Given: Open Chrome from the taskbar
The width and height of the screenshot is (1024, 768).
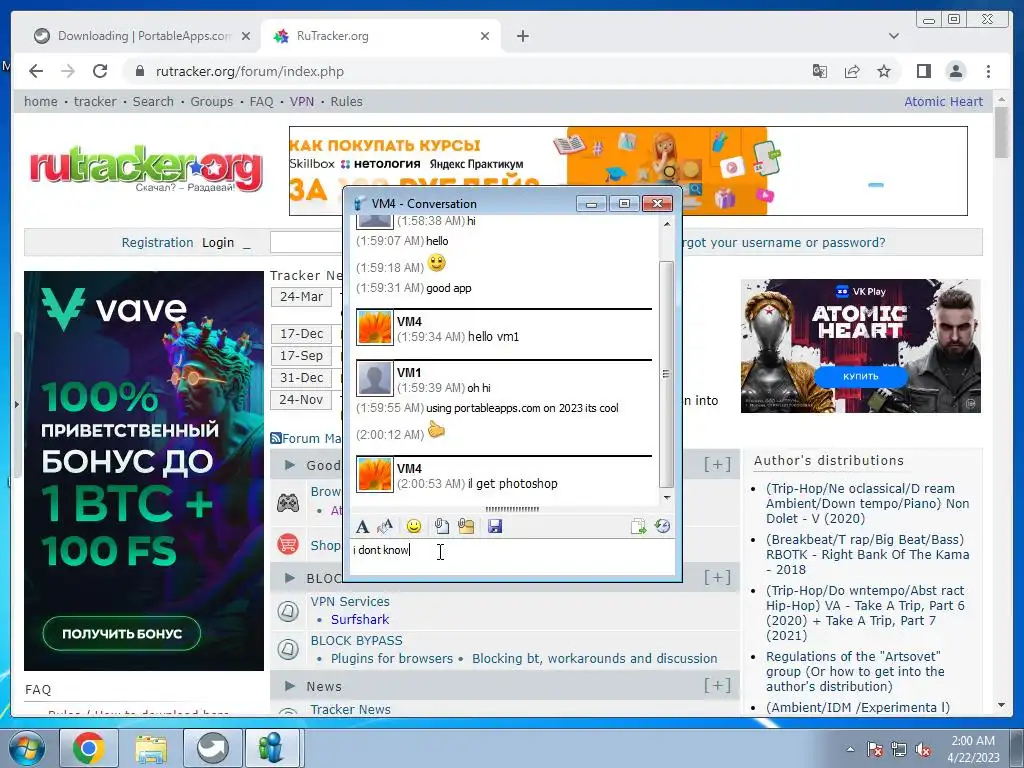Looking at the screenshot, I should [89, 747].
